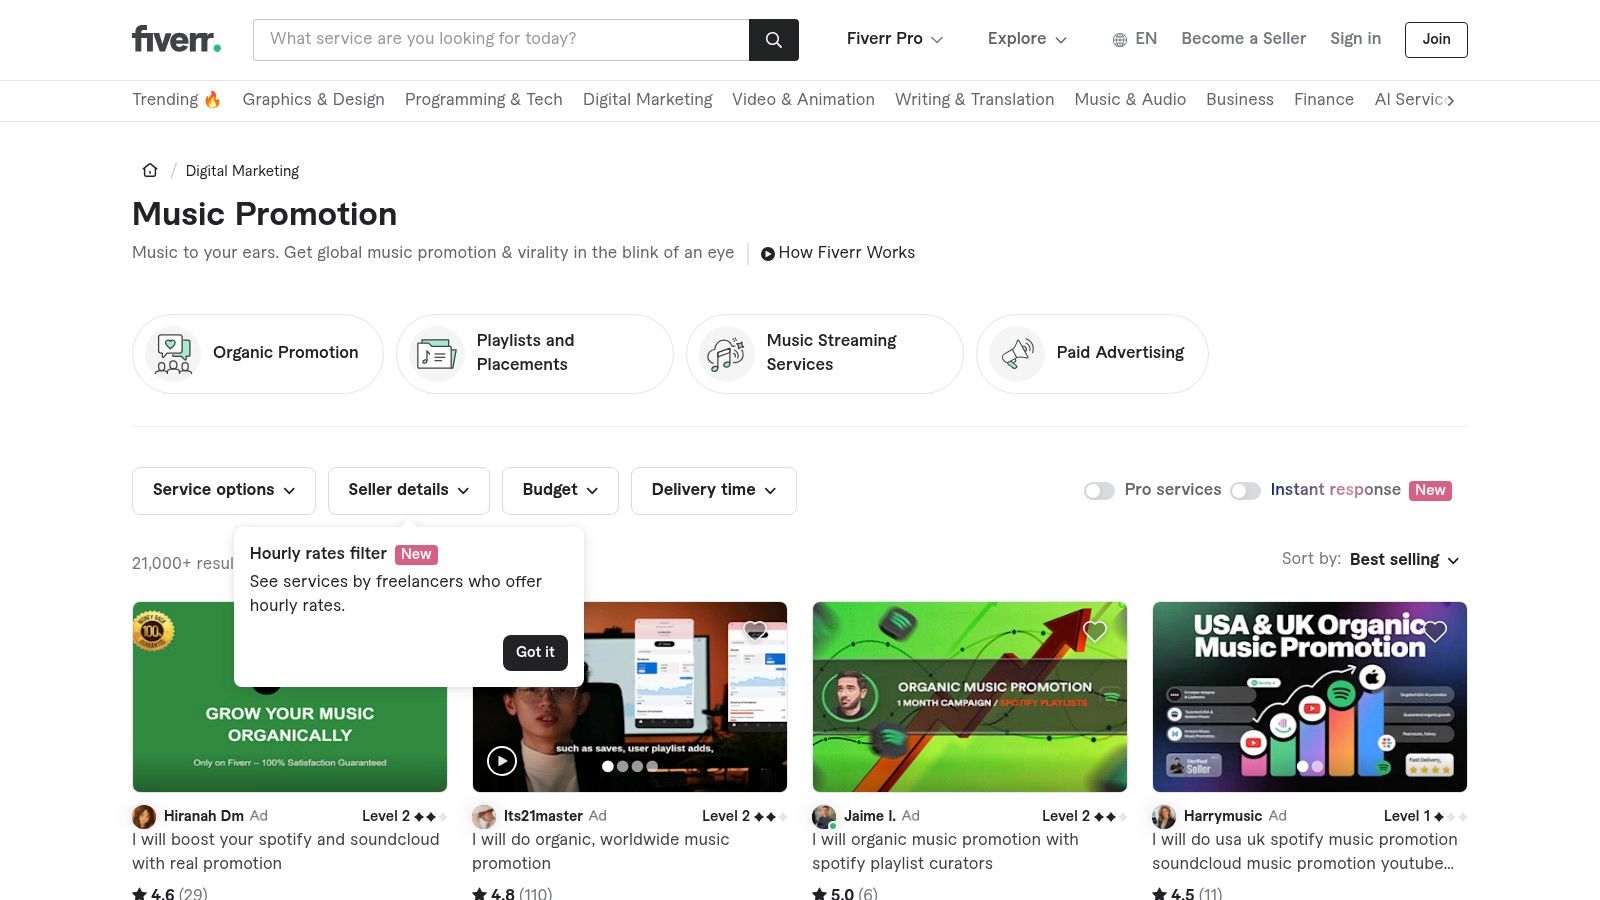Open the Programming & Tech category
This screenshot has height=900, width=1600.
point(484,99)
